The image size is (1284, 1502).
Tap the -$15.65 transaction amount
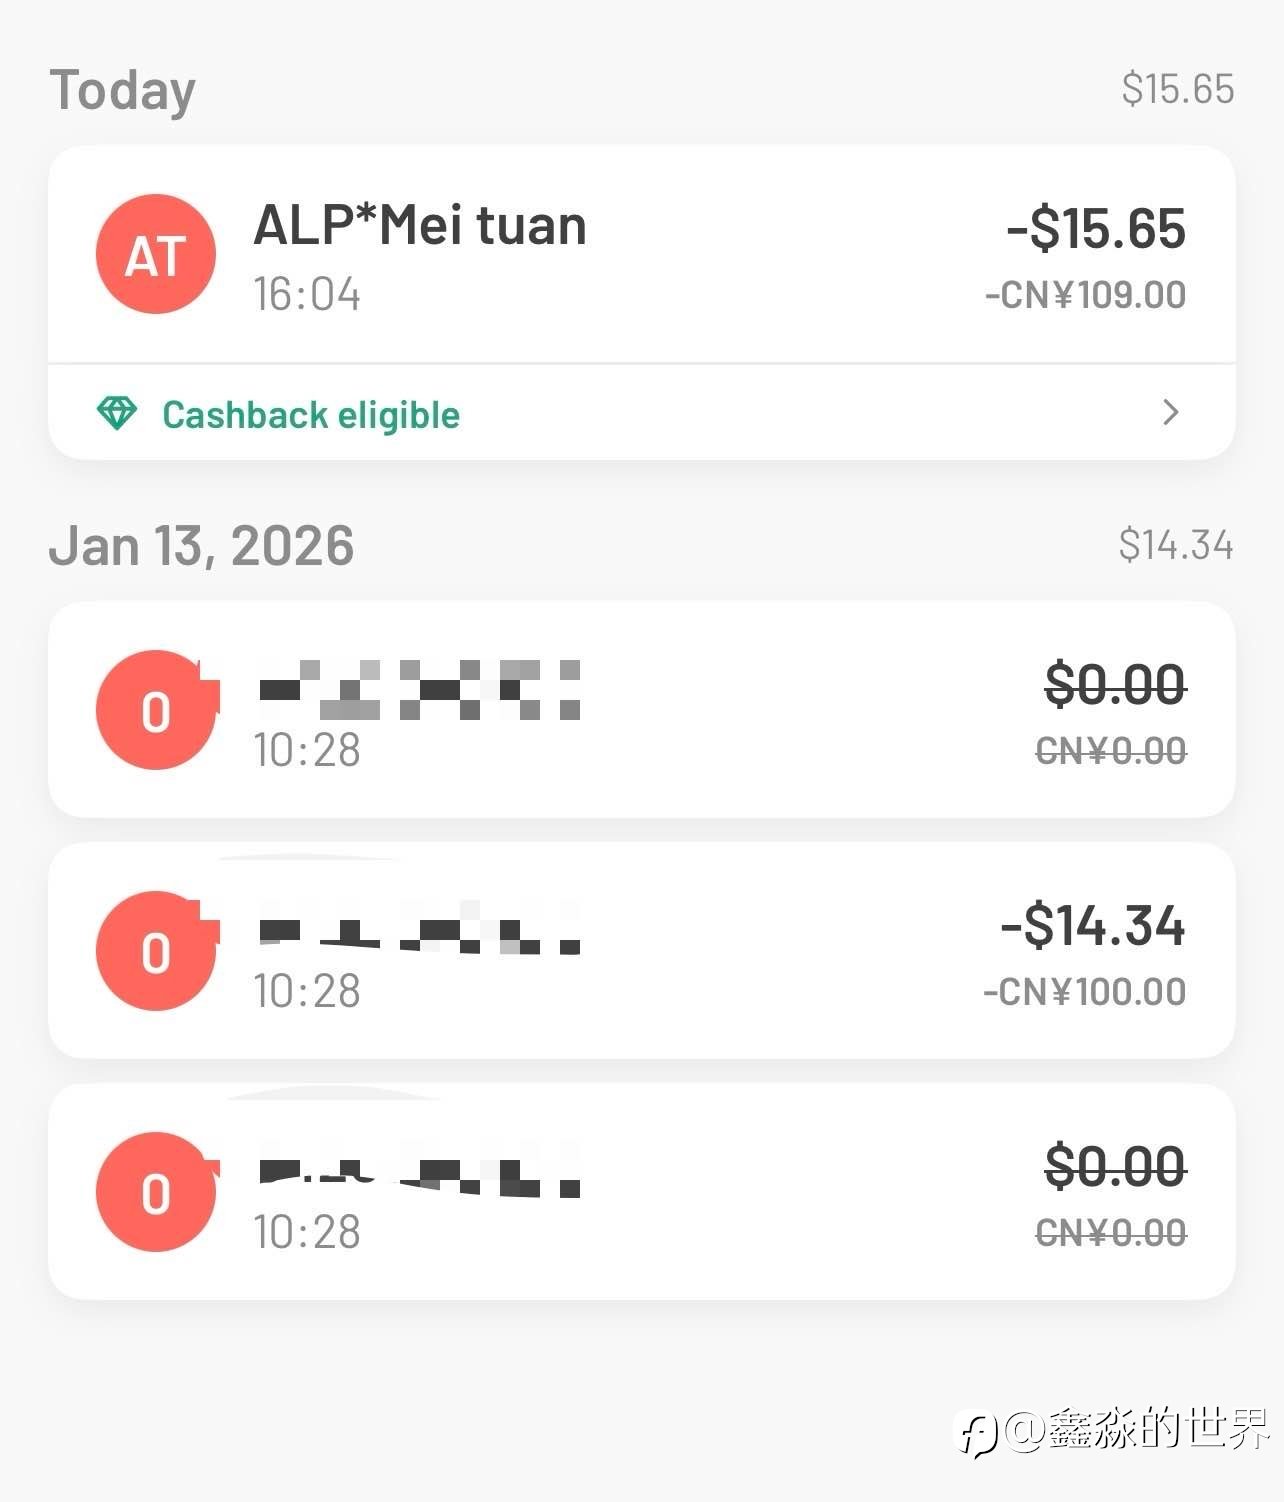pos(1096,229)
